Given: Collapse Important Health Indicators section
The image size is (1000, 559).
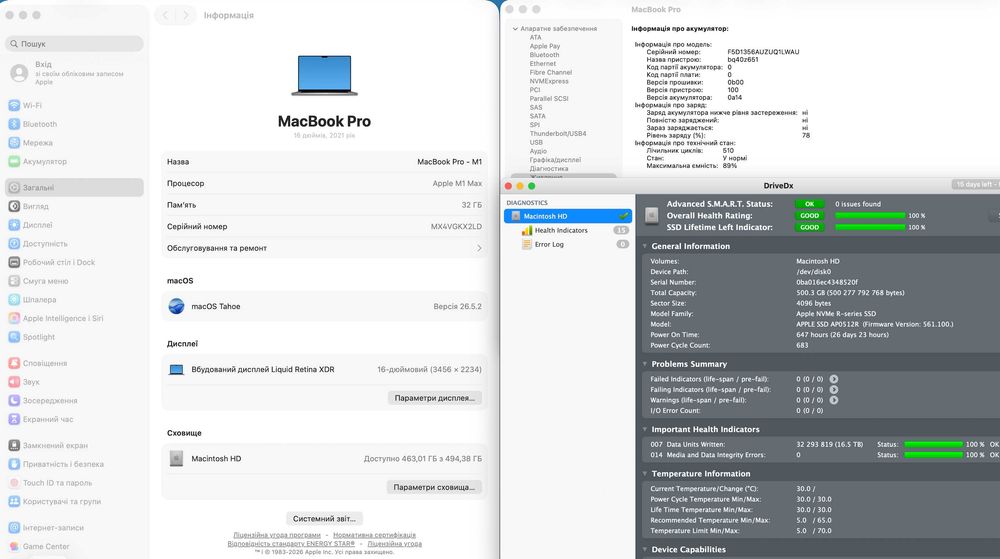Looking at the screenshot, I should click(645, 430).
